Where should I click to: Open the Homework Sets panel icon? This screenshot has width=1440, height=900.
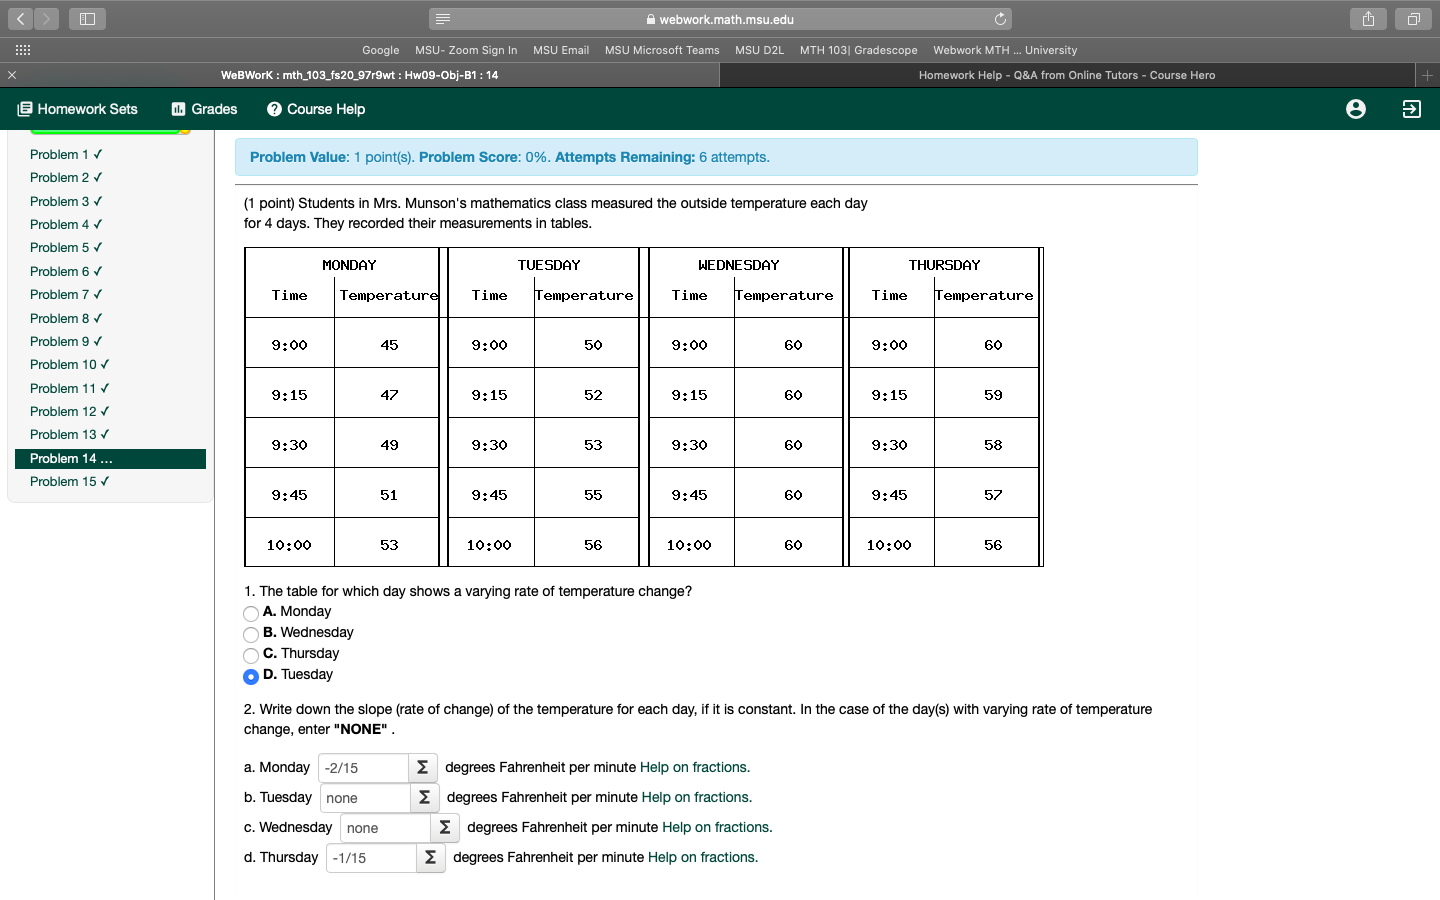27,109
